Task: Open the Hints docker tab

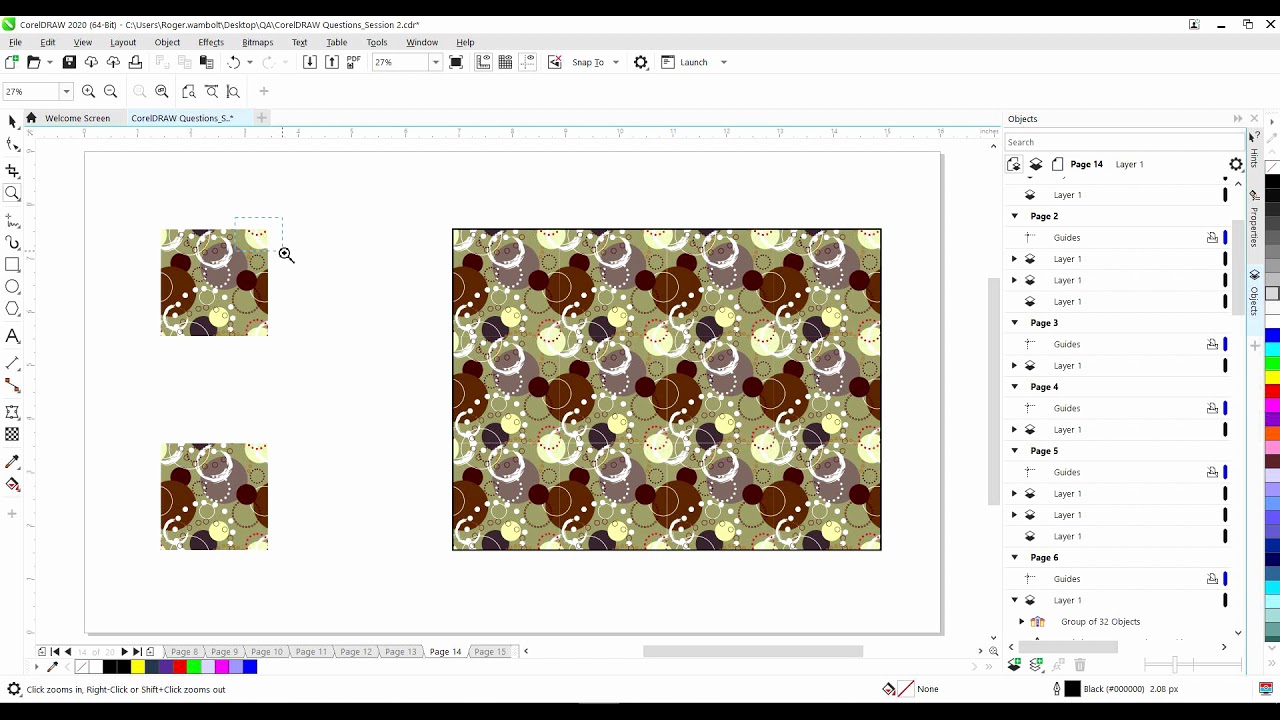Action: coord(1254,152)
